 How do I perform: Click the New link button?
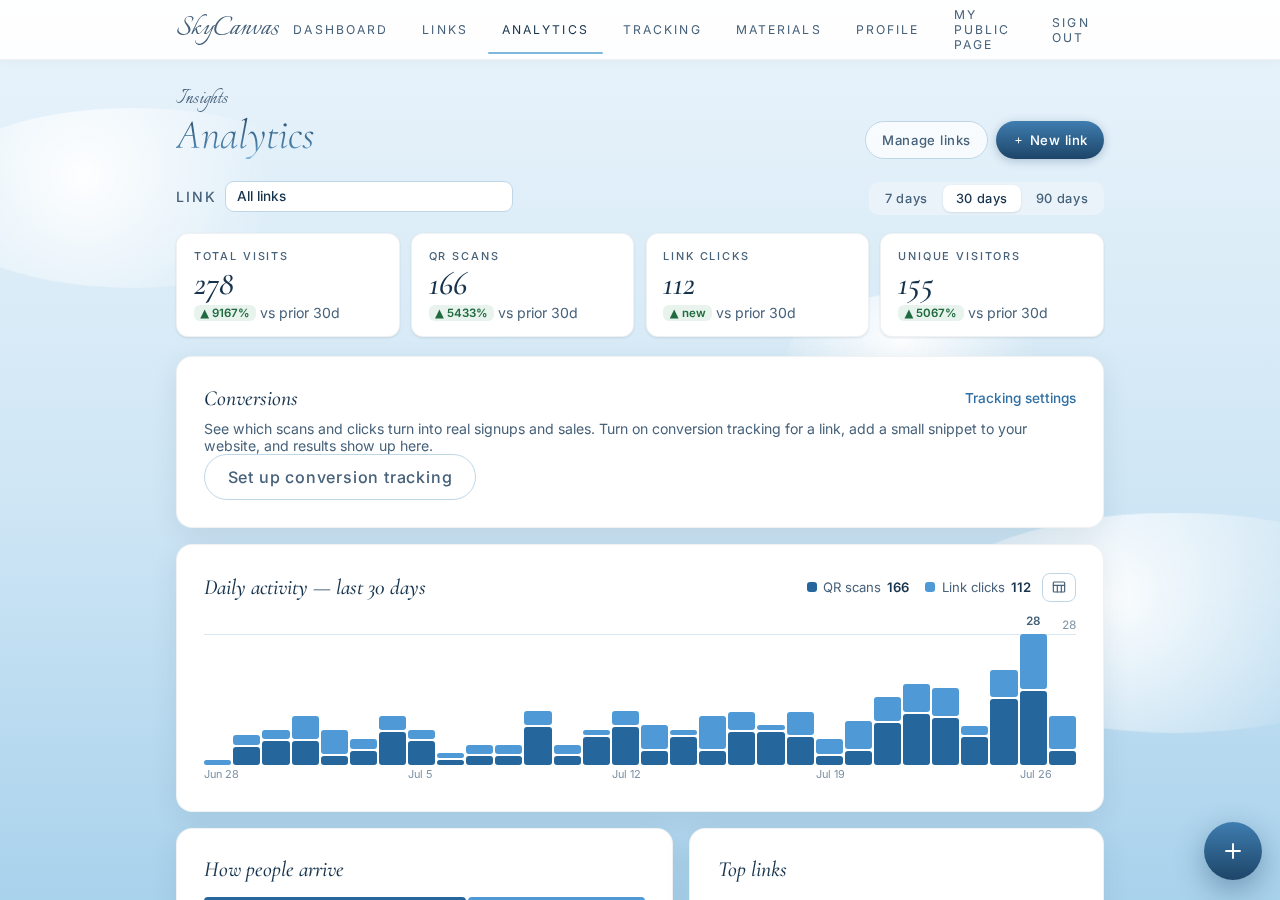1050,140
